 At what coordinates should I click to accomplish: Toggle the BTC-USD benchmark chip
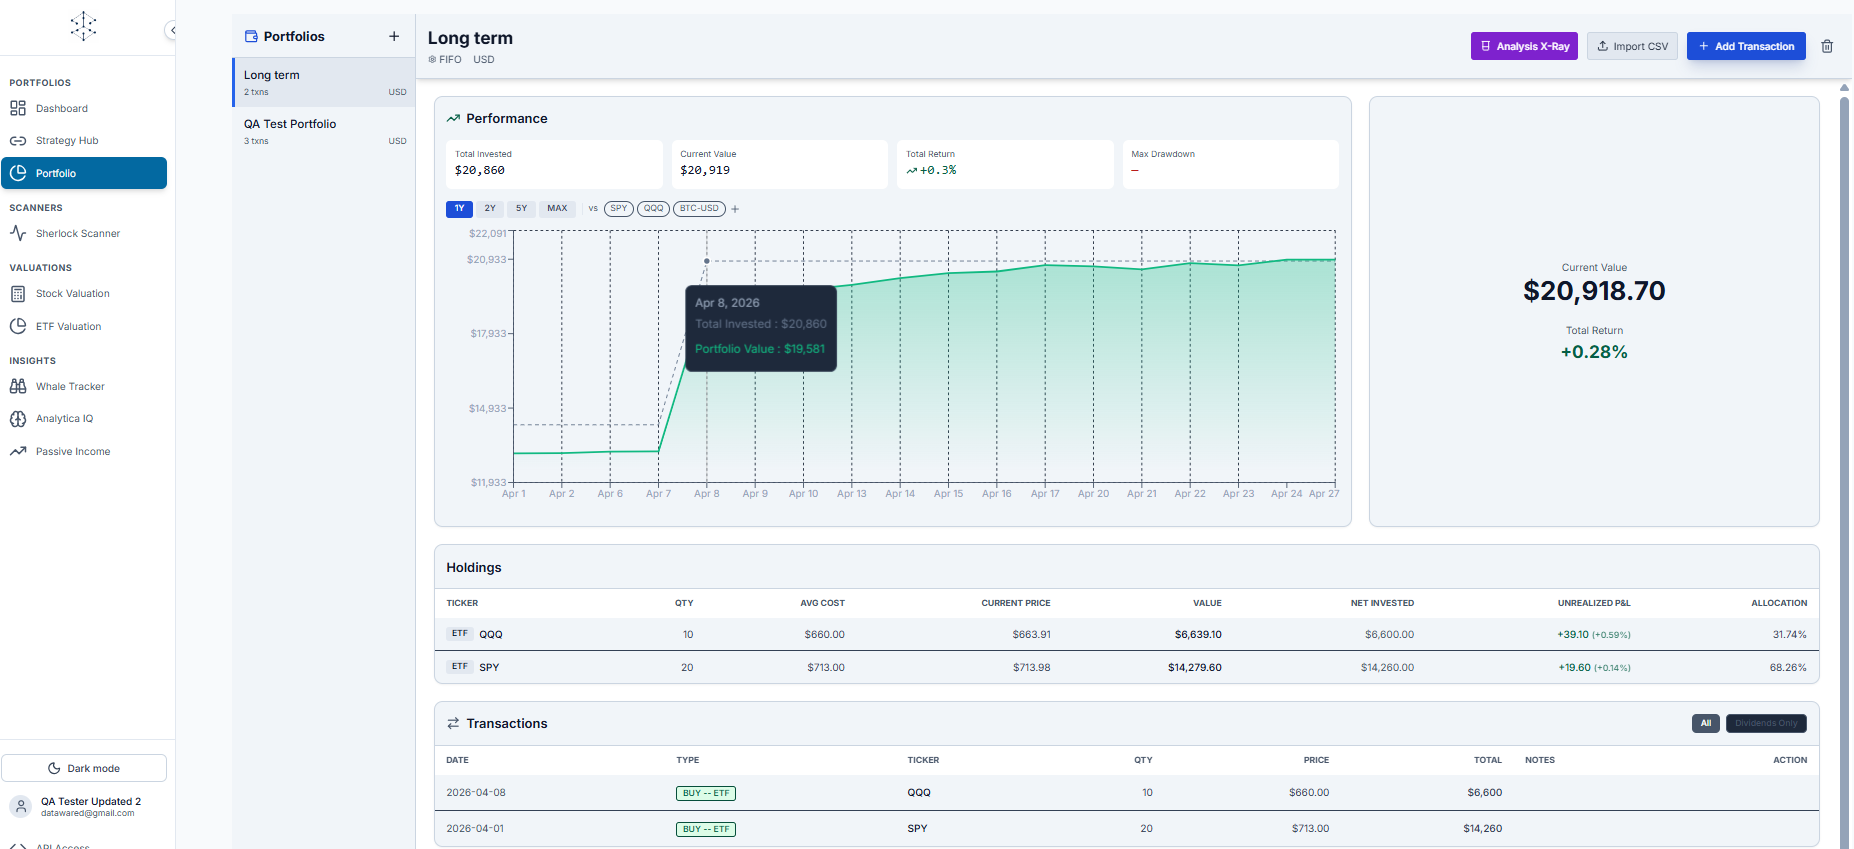click(x=700, y=209)
